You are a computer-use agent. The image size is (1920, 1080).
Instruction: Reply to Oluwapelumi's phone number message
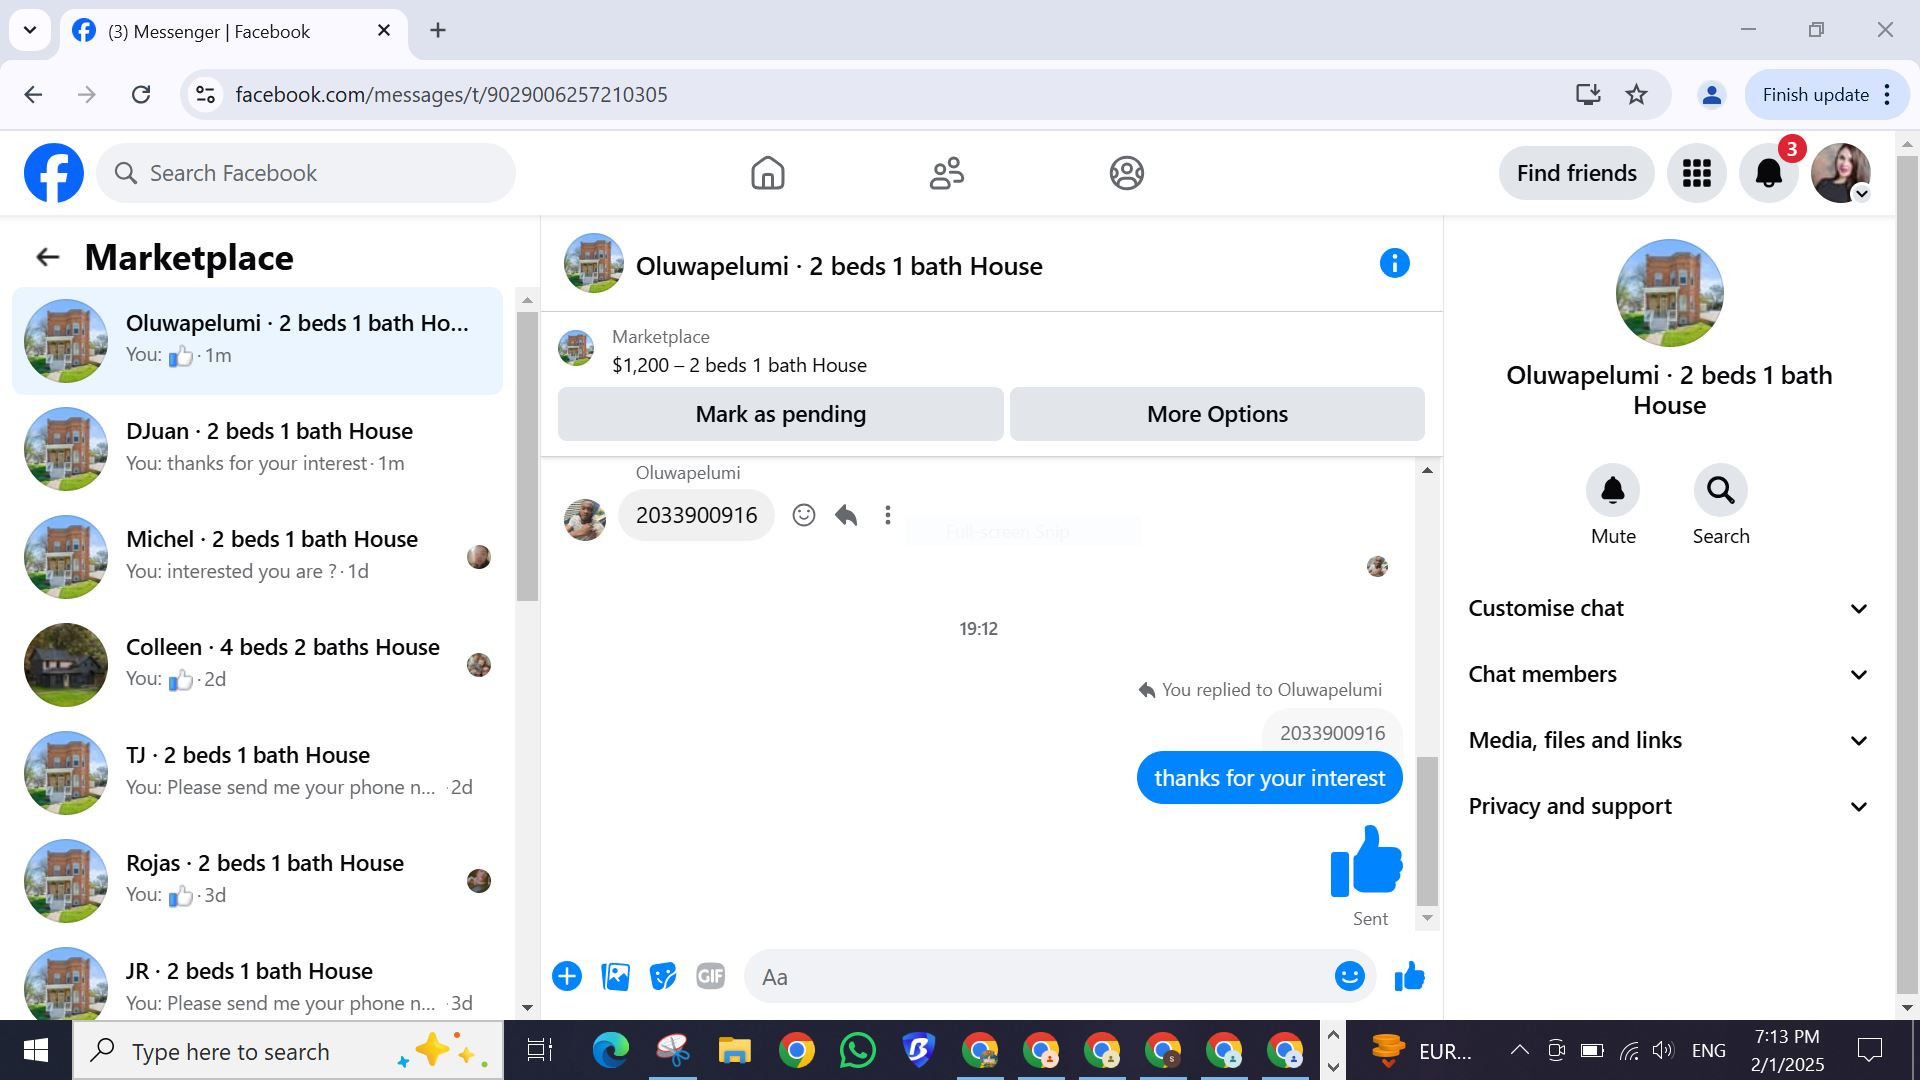[x=846, y=515]
